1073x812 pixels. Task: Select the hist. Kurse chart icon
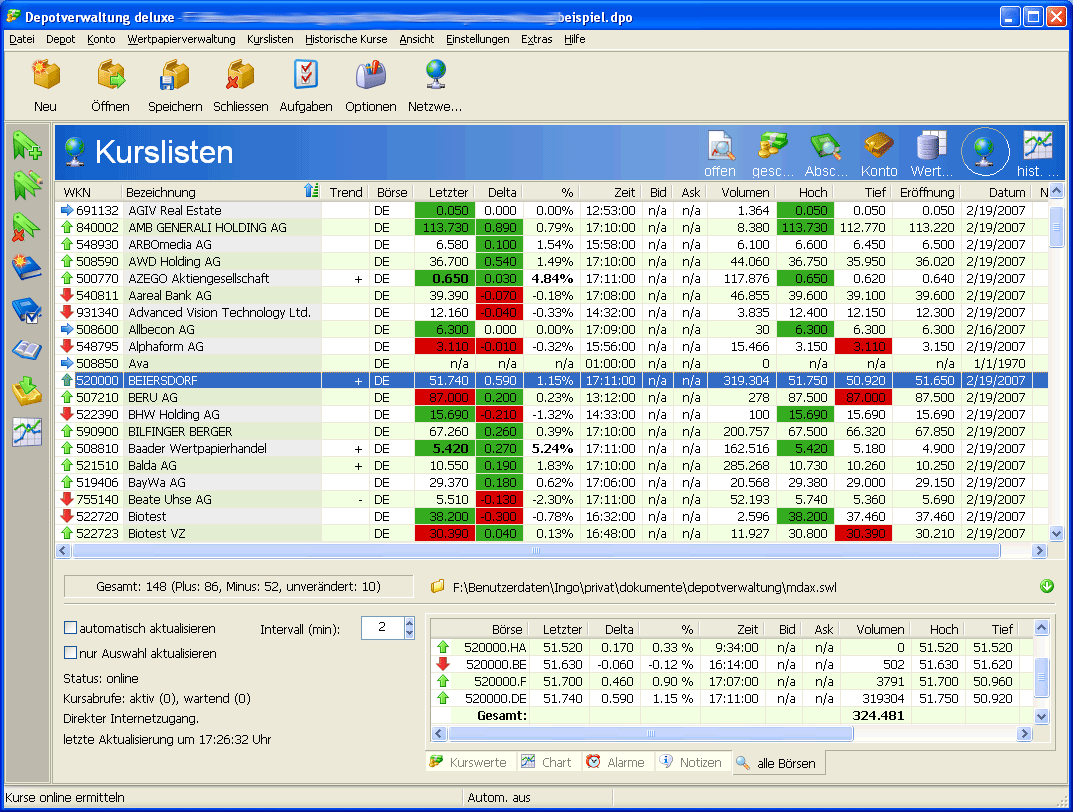click(x=1038, y=148)
